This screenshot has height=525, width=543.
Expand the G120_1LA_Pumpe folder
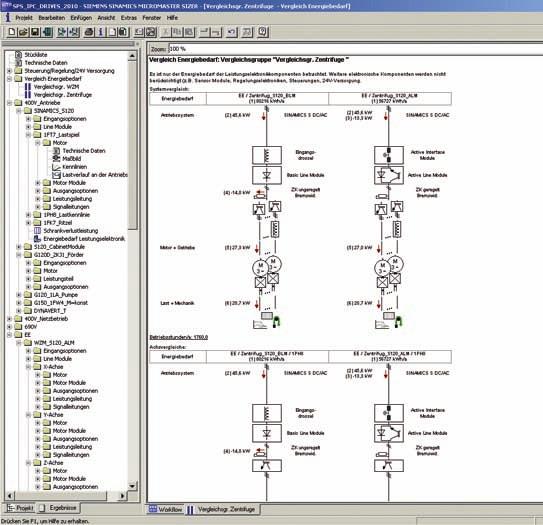click(19, 295)
